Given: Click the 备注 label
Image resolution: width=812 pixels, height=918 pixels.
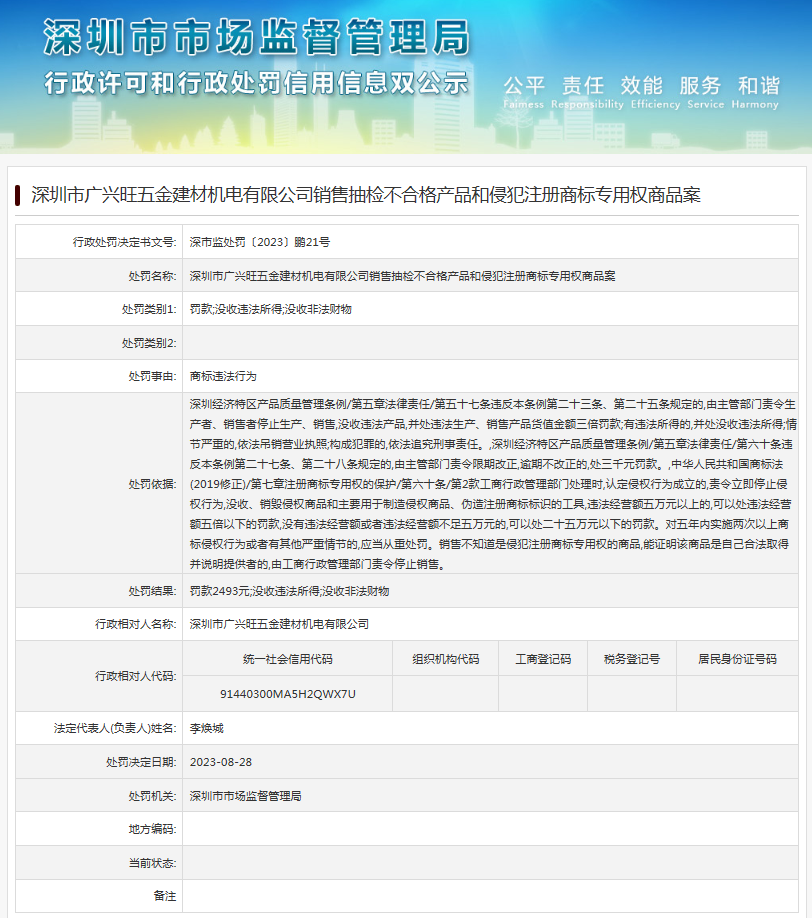Looking at the screenshot, I should pos(165,896).
